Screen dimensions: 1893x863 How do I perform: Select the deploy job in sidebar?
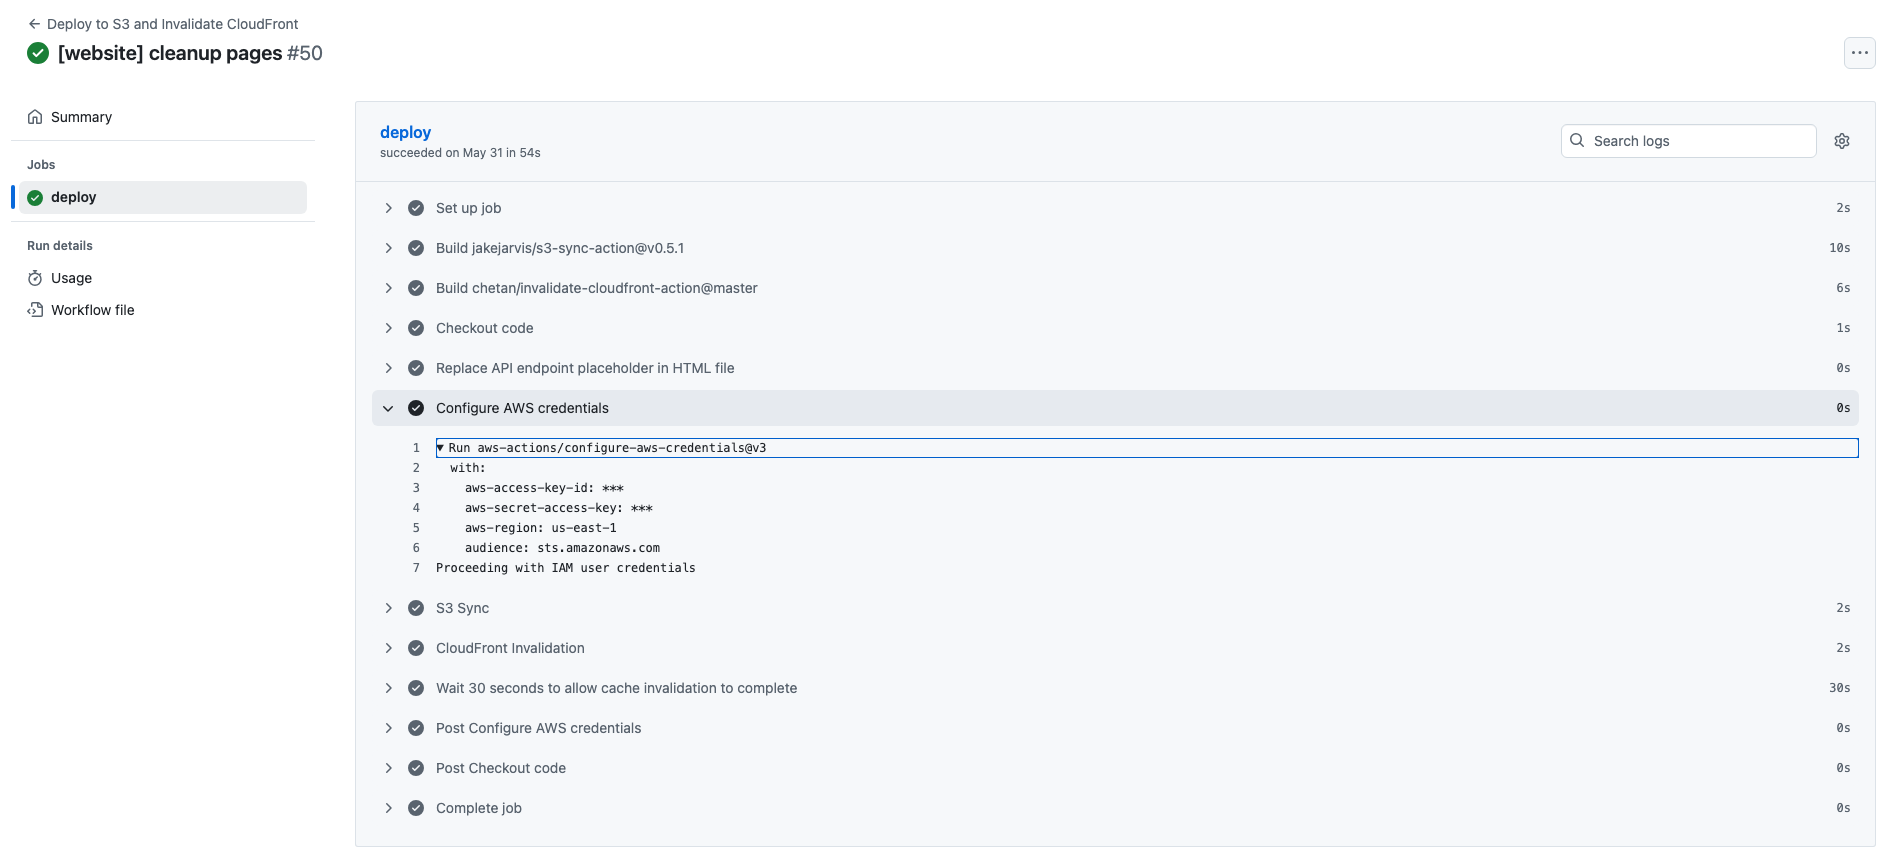[162, 197]
